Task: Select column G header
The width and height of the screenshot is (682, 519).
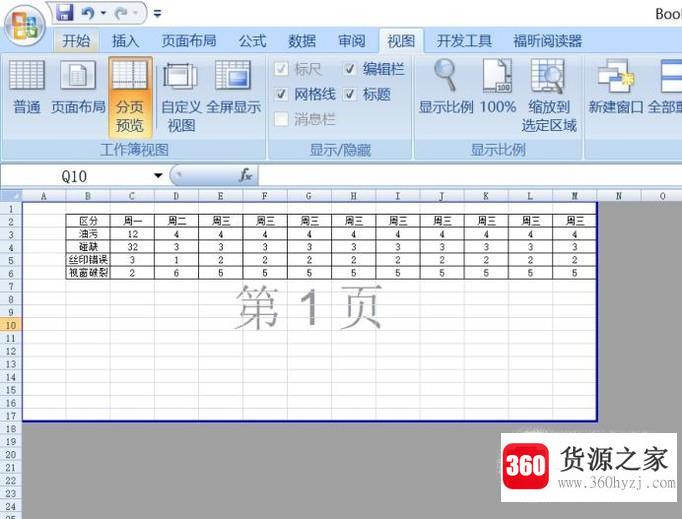Action: click(x=309, y=196)
